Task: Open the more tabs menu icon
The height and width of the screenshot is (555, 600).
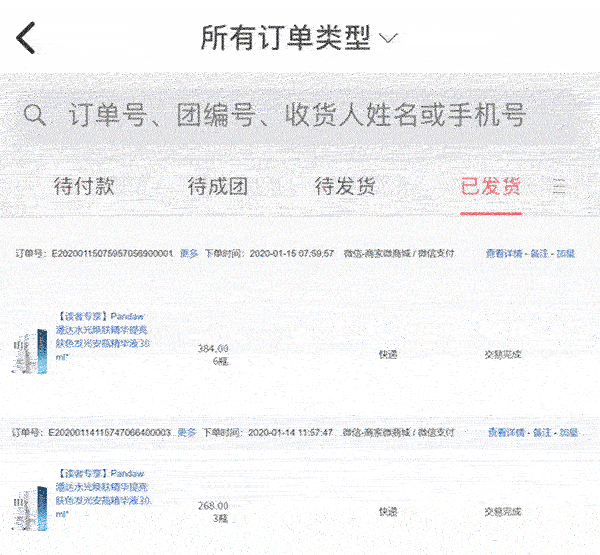Action: pos(559,186)
